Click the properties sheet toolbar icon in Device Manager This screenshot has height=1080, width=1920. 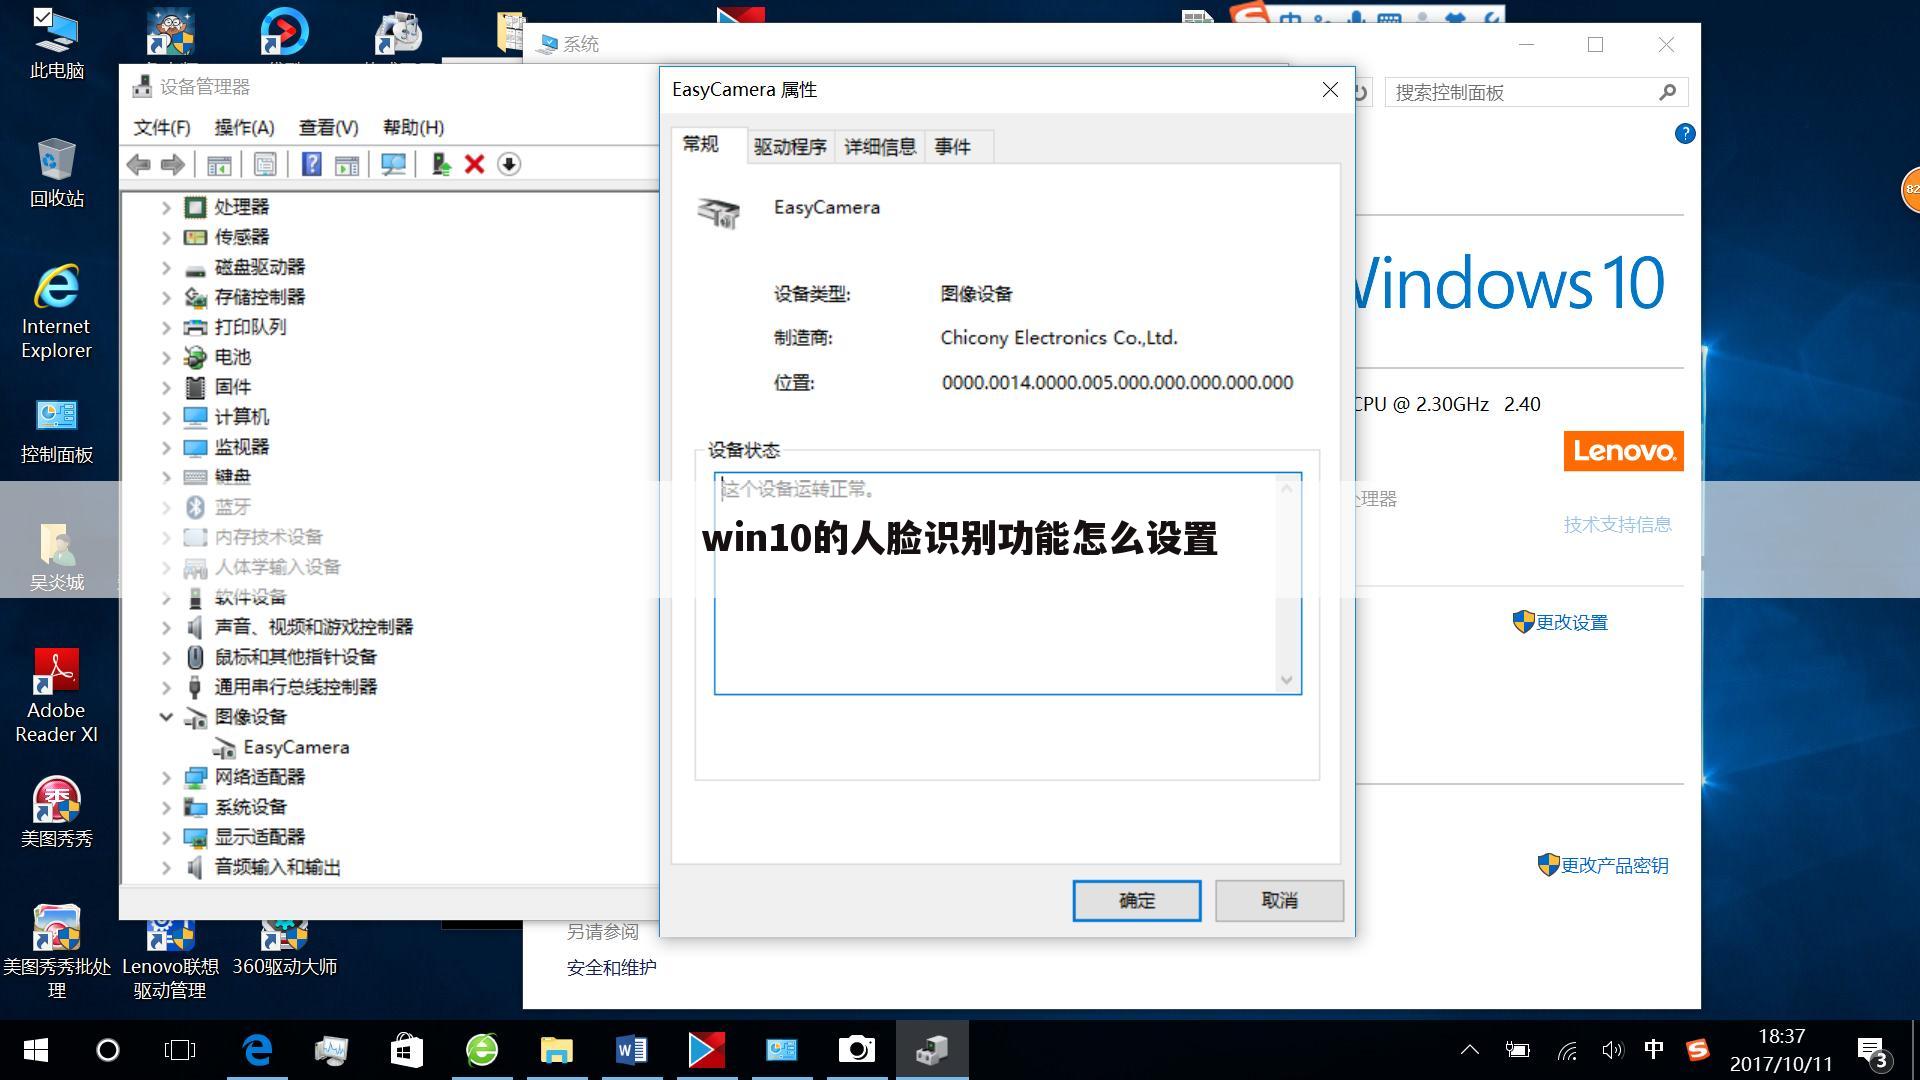coord(265,164)
